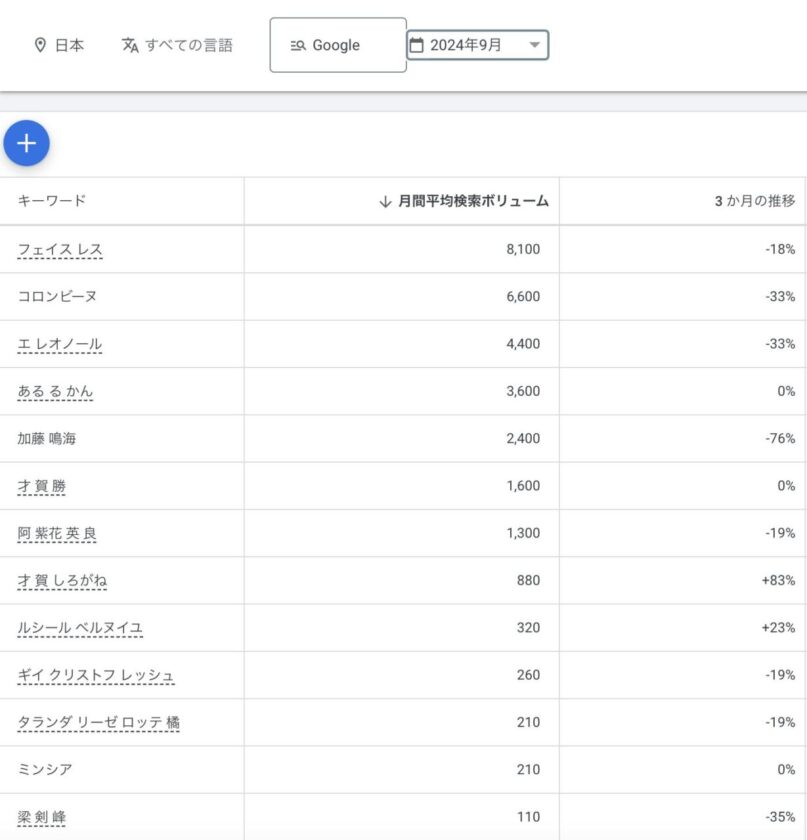The width and height of the screenshot is (807, 840).
Task: Click the 880 search volume value
Action: [528, 580]
